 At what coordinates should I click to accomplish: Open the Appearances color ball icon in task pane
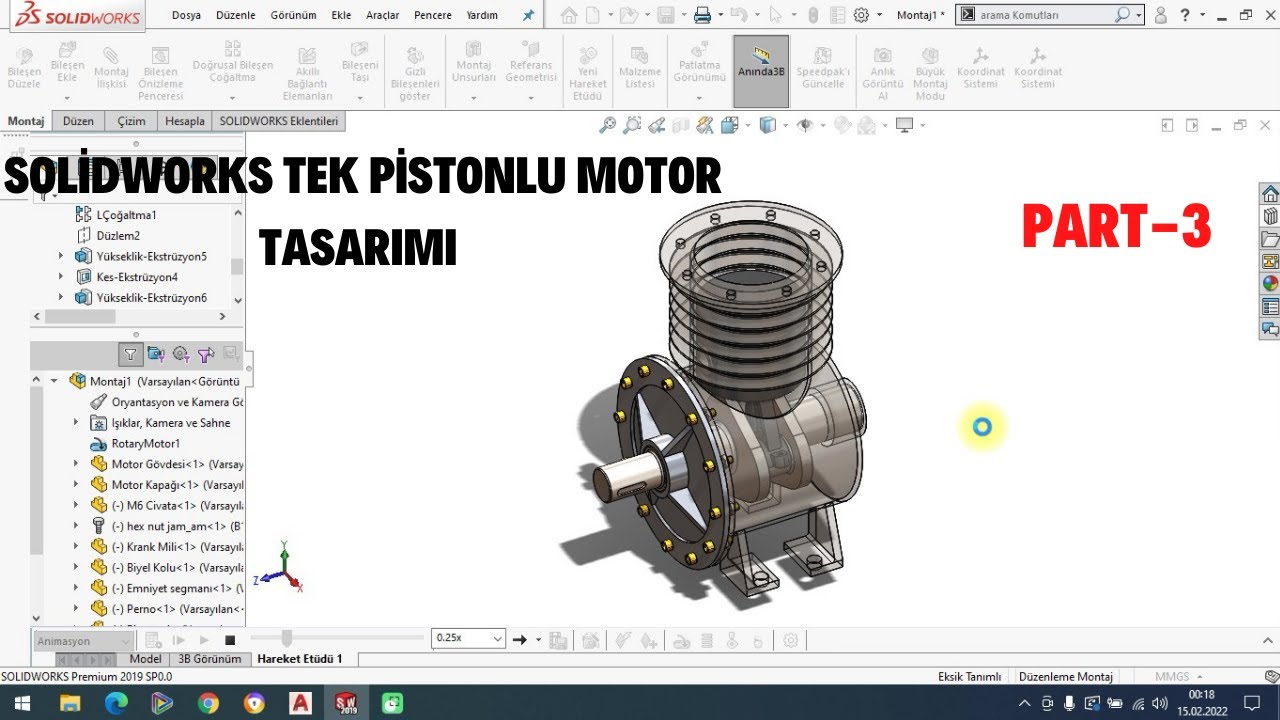pos(1270,283)
